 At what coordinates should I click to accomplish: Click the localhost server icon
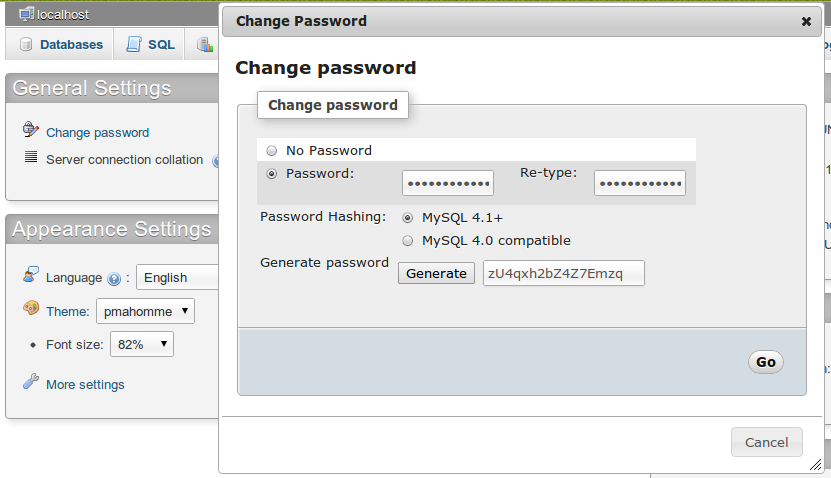pos(26,14)
